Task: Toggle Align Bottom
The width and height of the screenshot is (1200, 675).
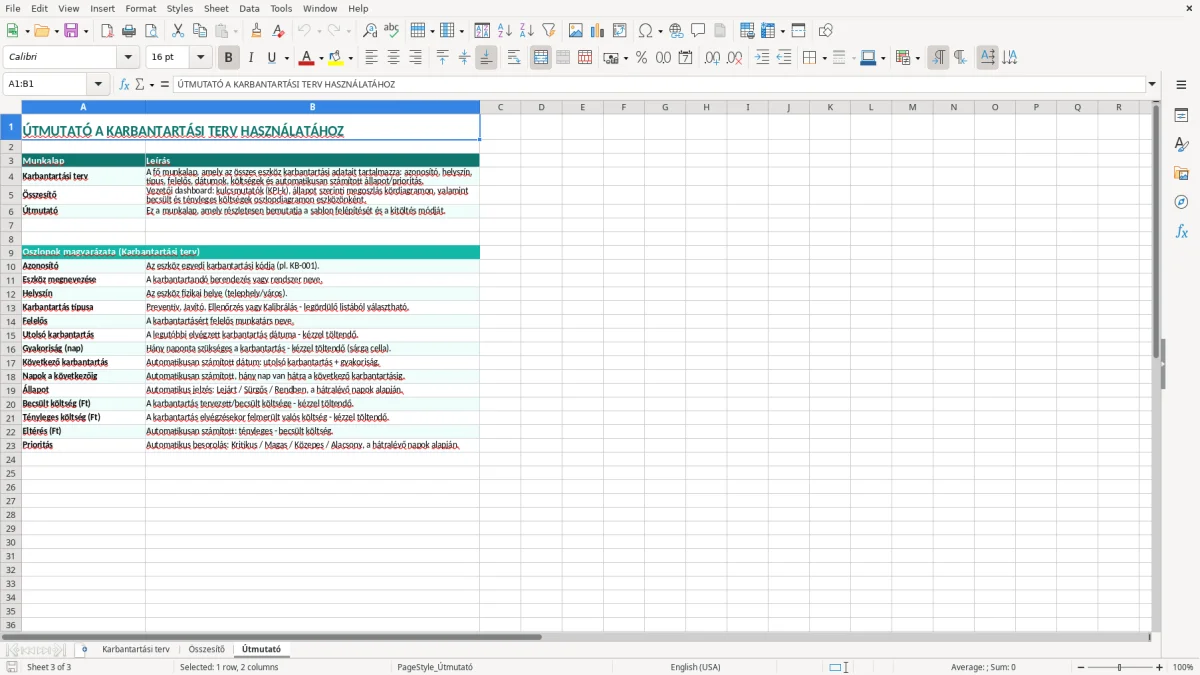Action: pos(486,58)
